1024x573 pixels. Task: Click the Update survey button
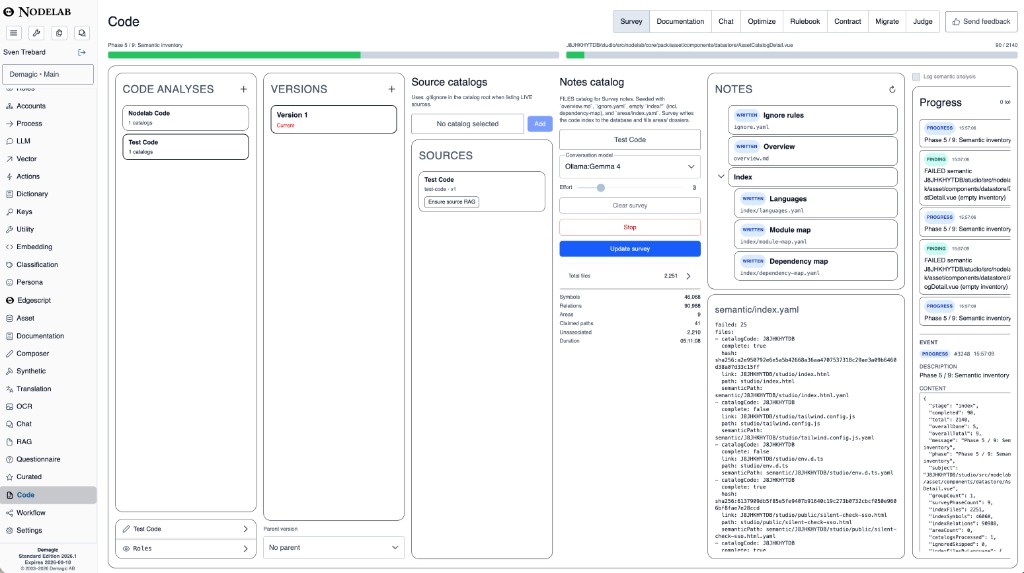click(630, 249)
